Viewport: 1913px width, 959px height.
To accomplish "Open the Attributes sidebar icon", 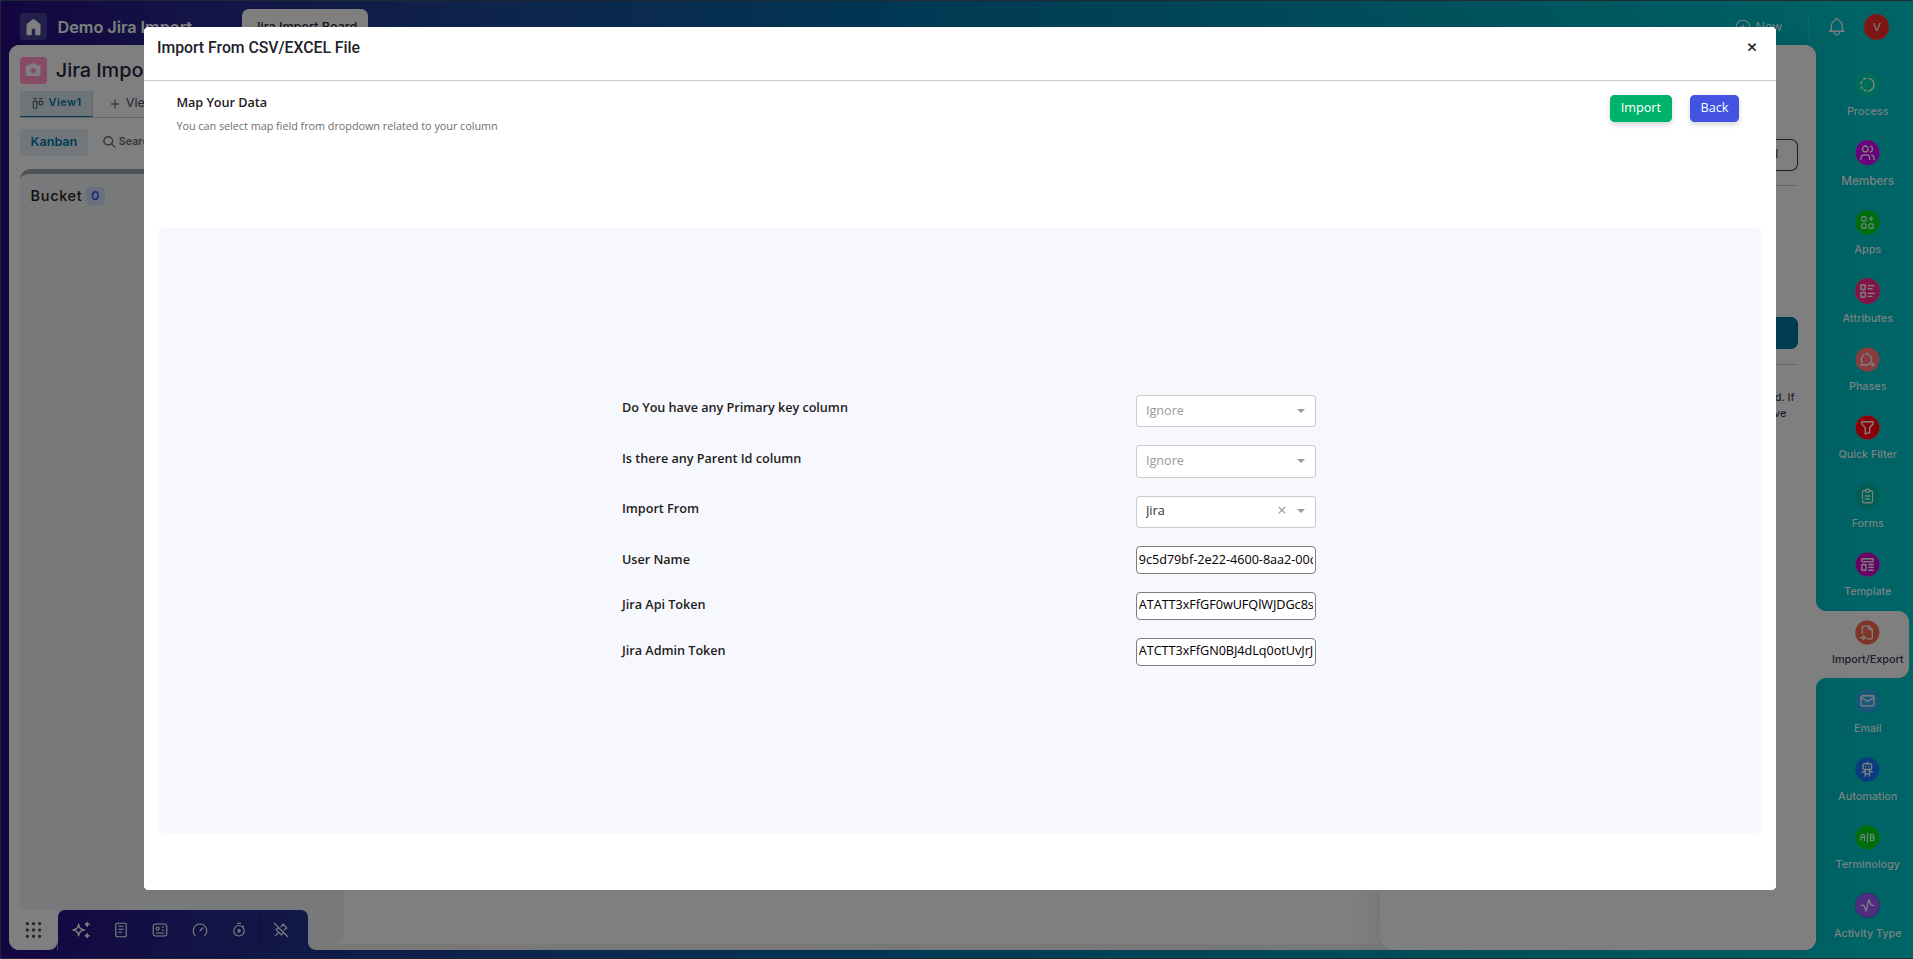I will [1867, 291].
